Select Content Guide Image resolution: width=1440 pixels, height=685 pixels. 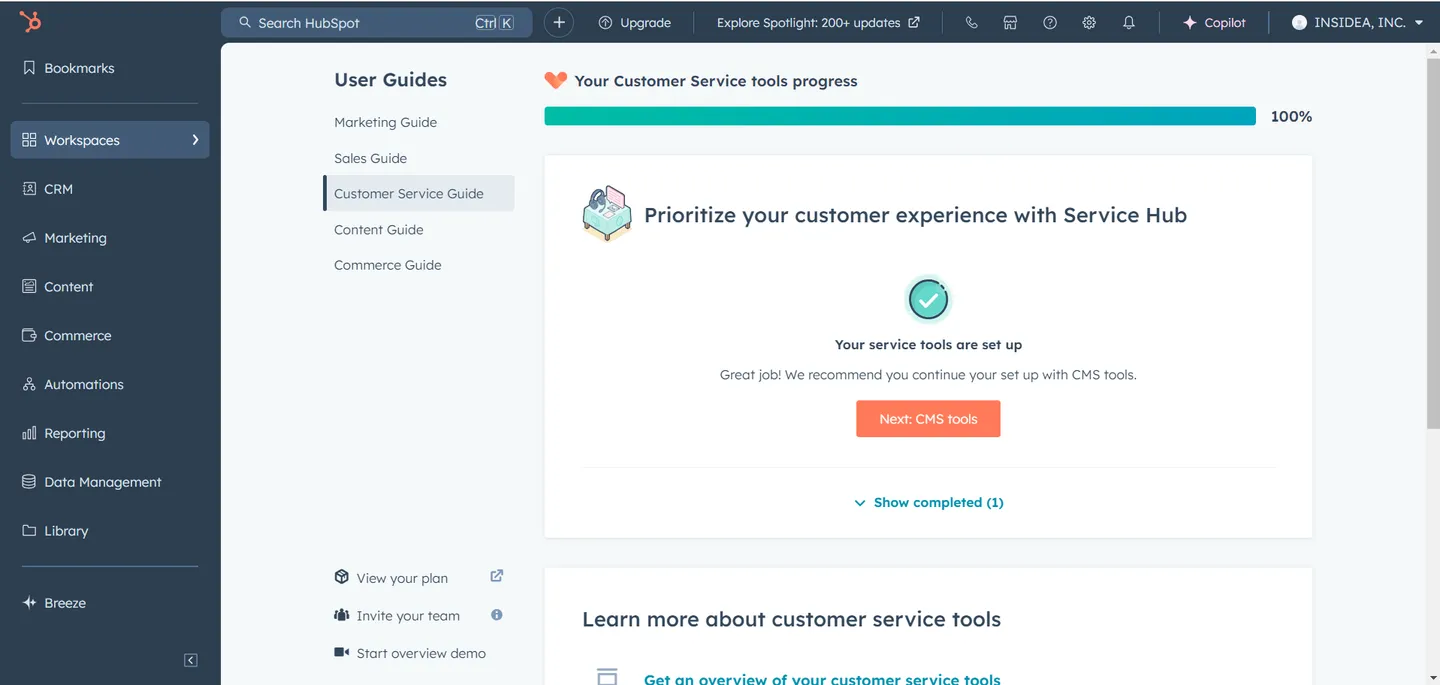pyautogui.click(x=378, y=230)
